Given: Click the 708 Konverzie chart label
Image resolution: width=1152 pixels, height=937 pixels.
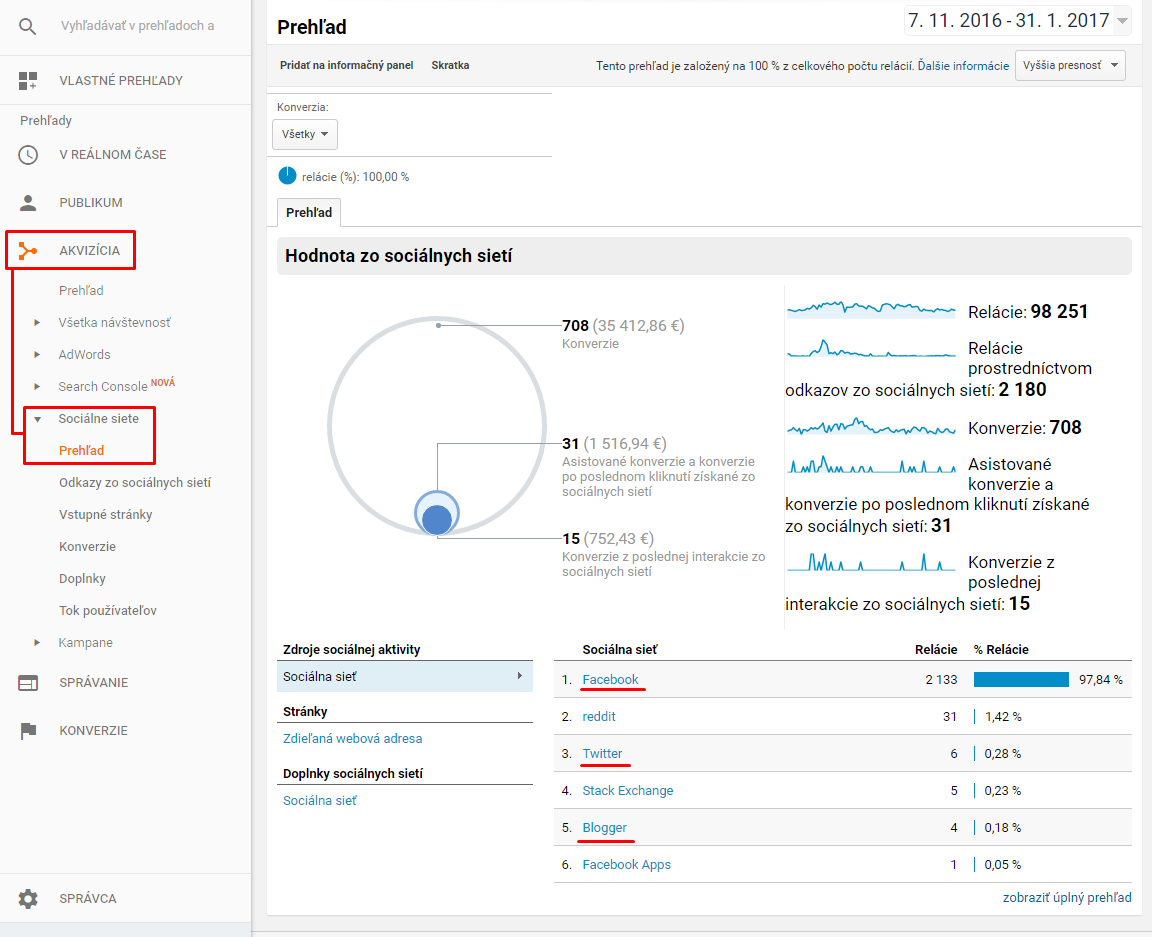Looking at the screenshot, I should 623,334.
